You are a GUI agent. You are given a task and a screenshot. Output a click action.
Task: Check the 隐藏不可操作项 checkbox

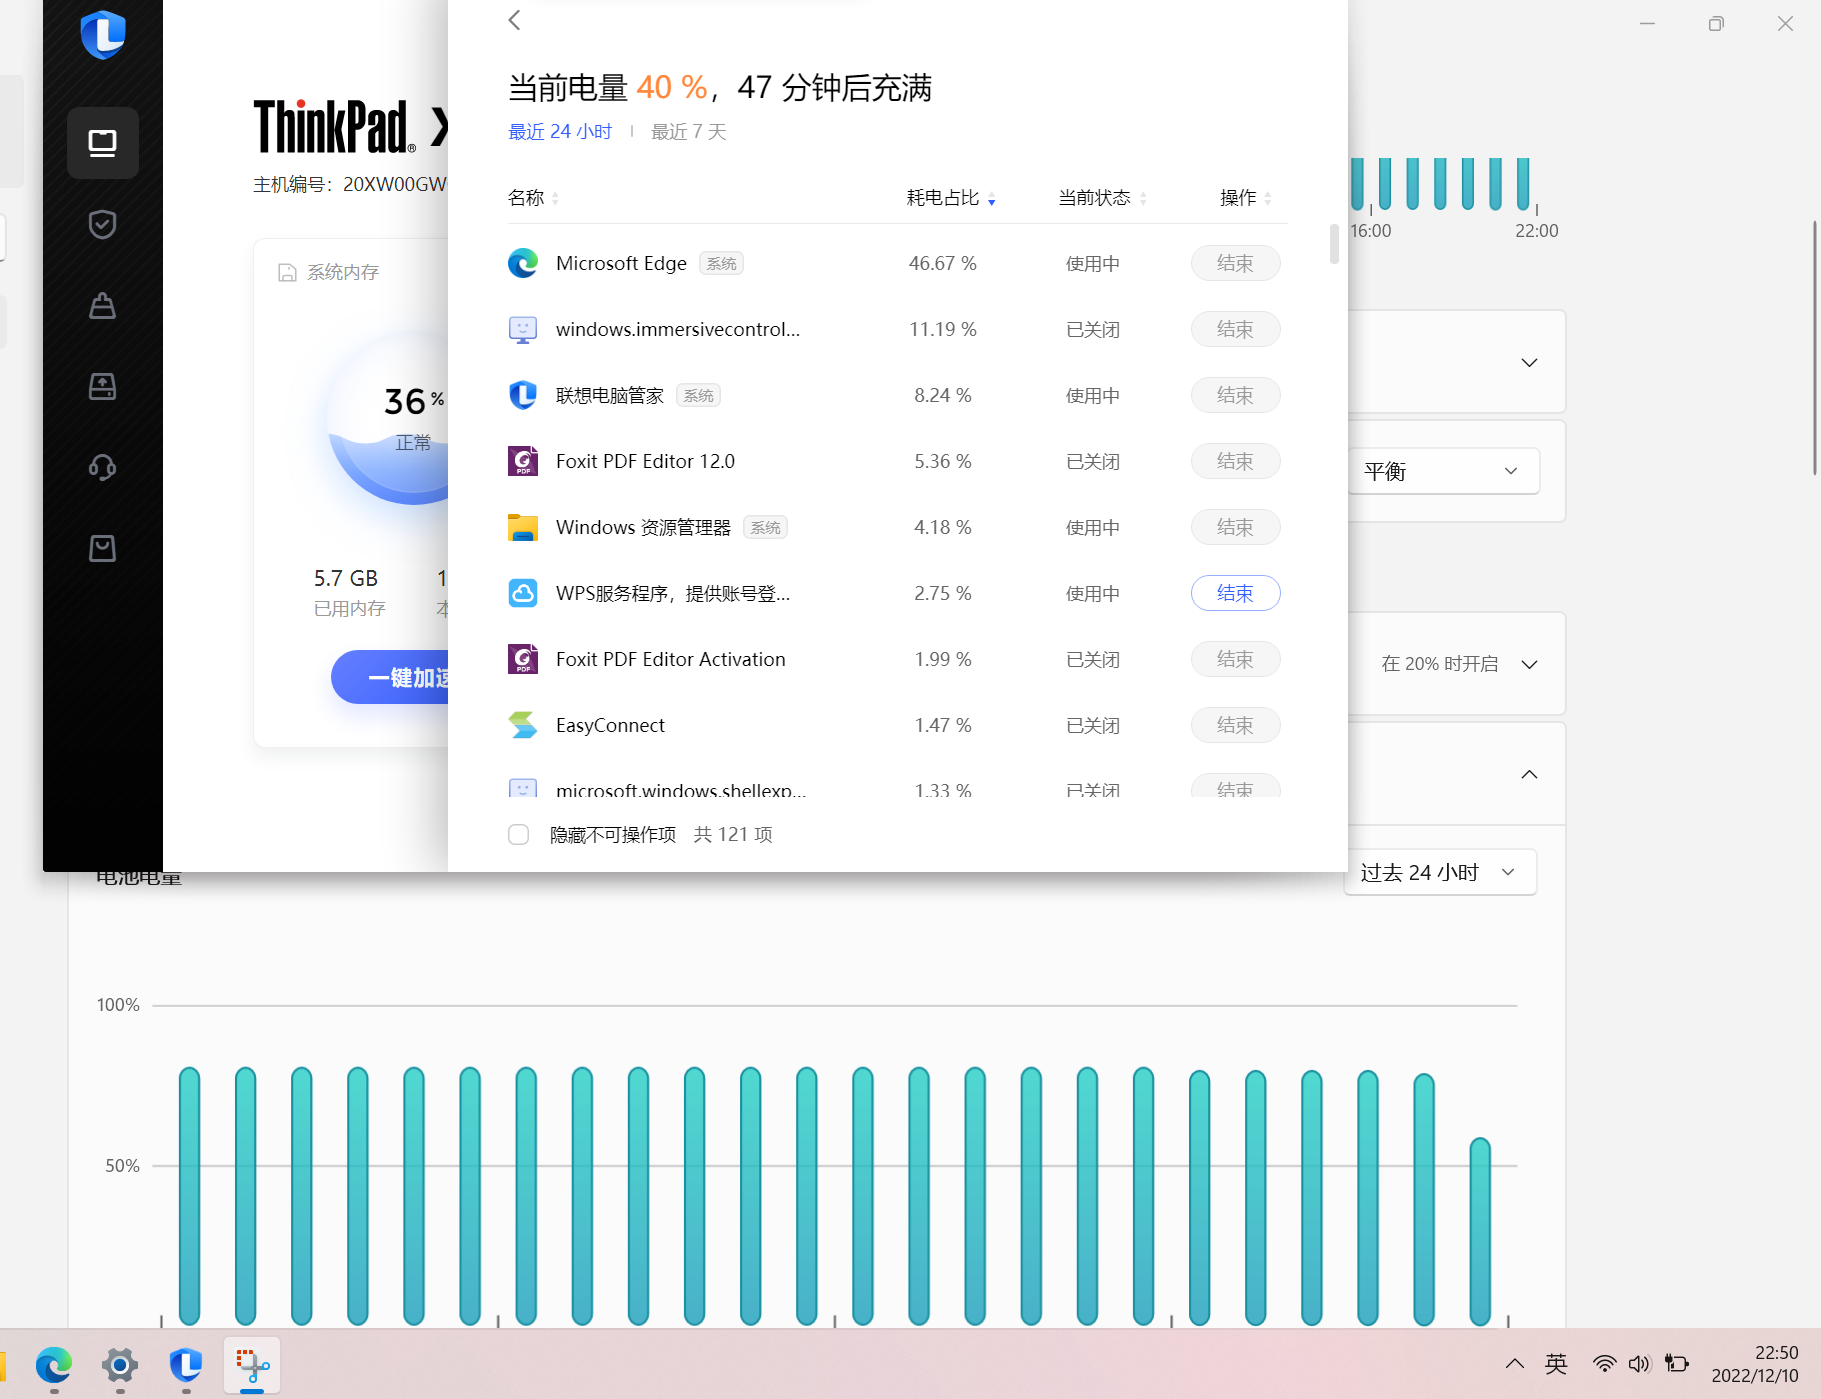point(518,834)
